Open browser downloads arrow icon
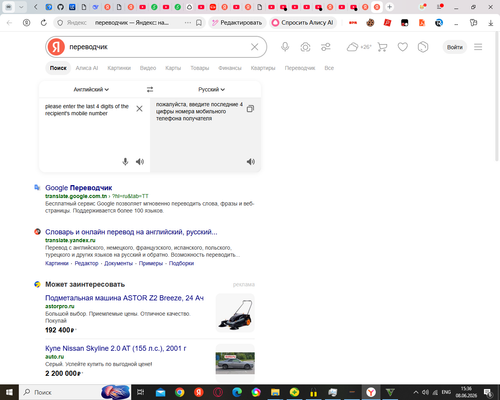 [x=490, y=23]
